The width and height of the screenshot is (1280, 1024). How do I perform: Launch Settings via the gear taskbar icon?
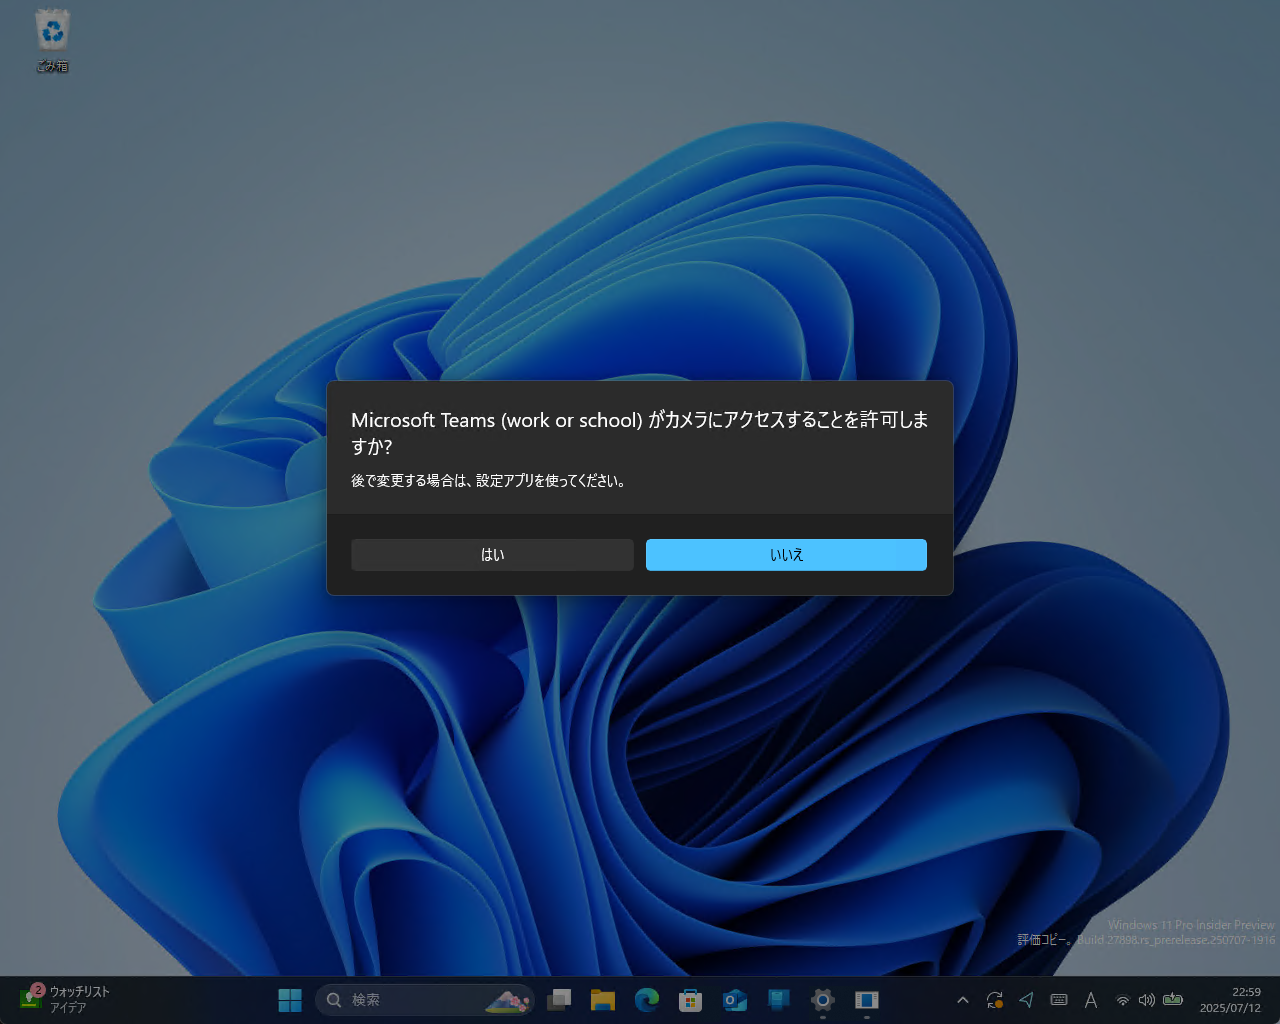(x=822, y=999)
